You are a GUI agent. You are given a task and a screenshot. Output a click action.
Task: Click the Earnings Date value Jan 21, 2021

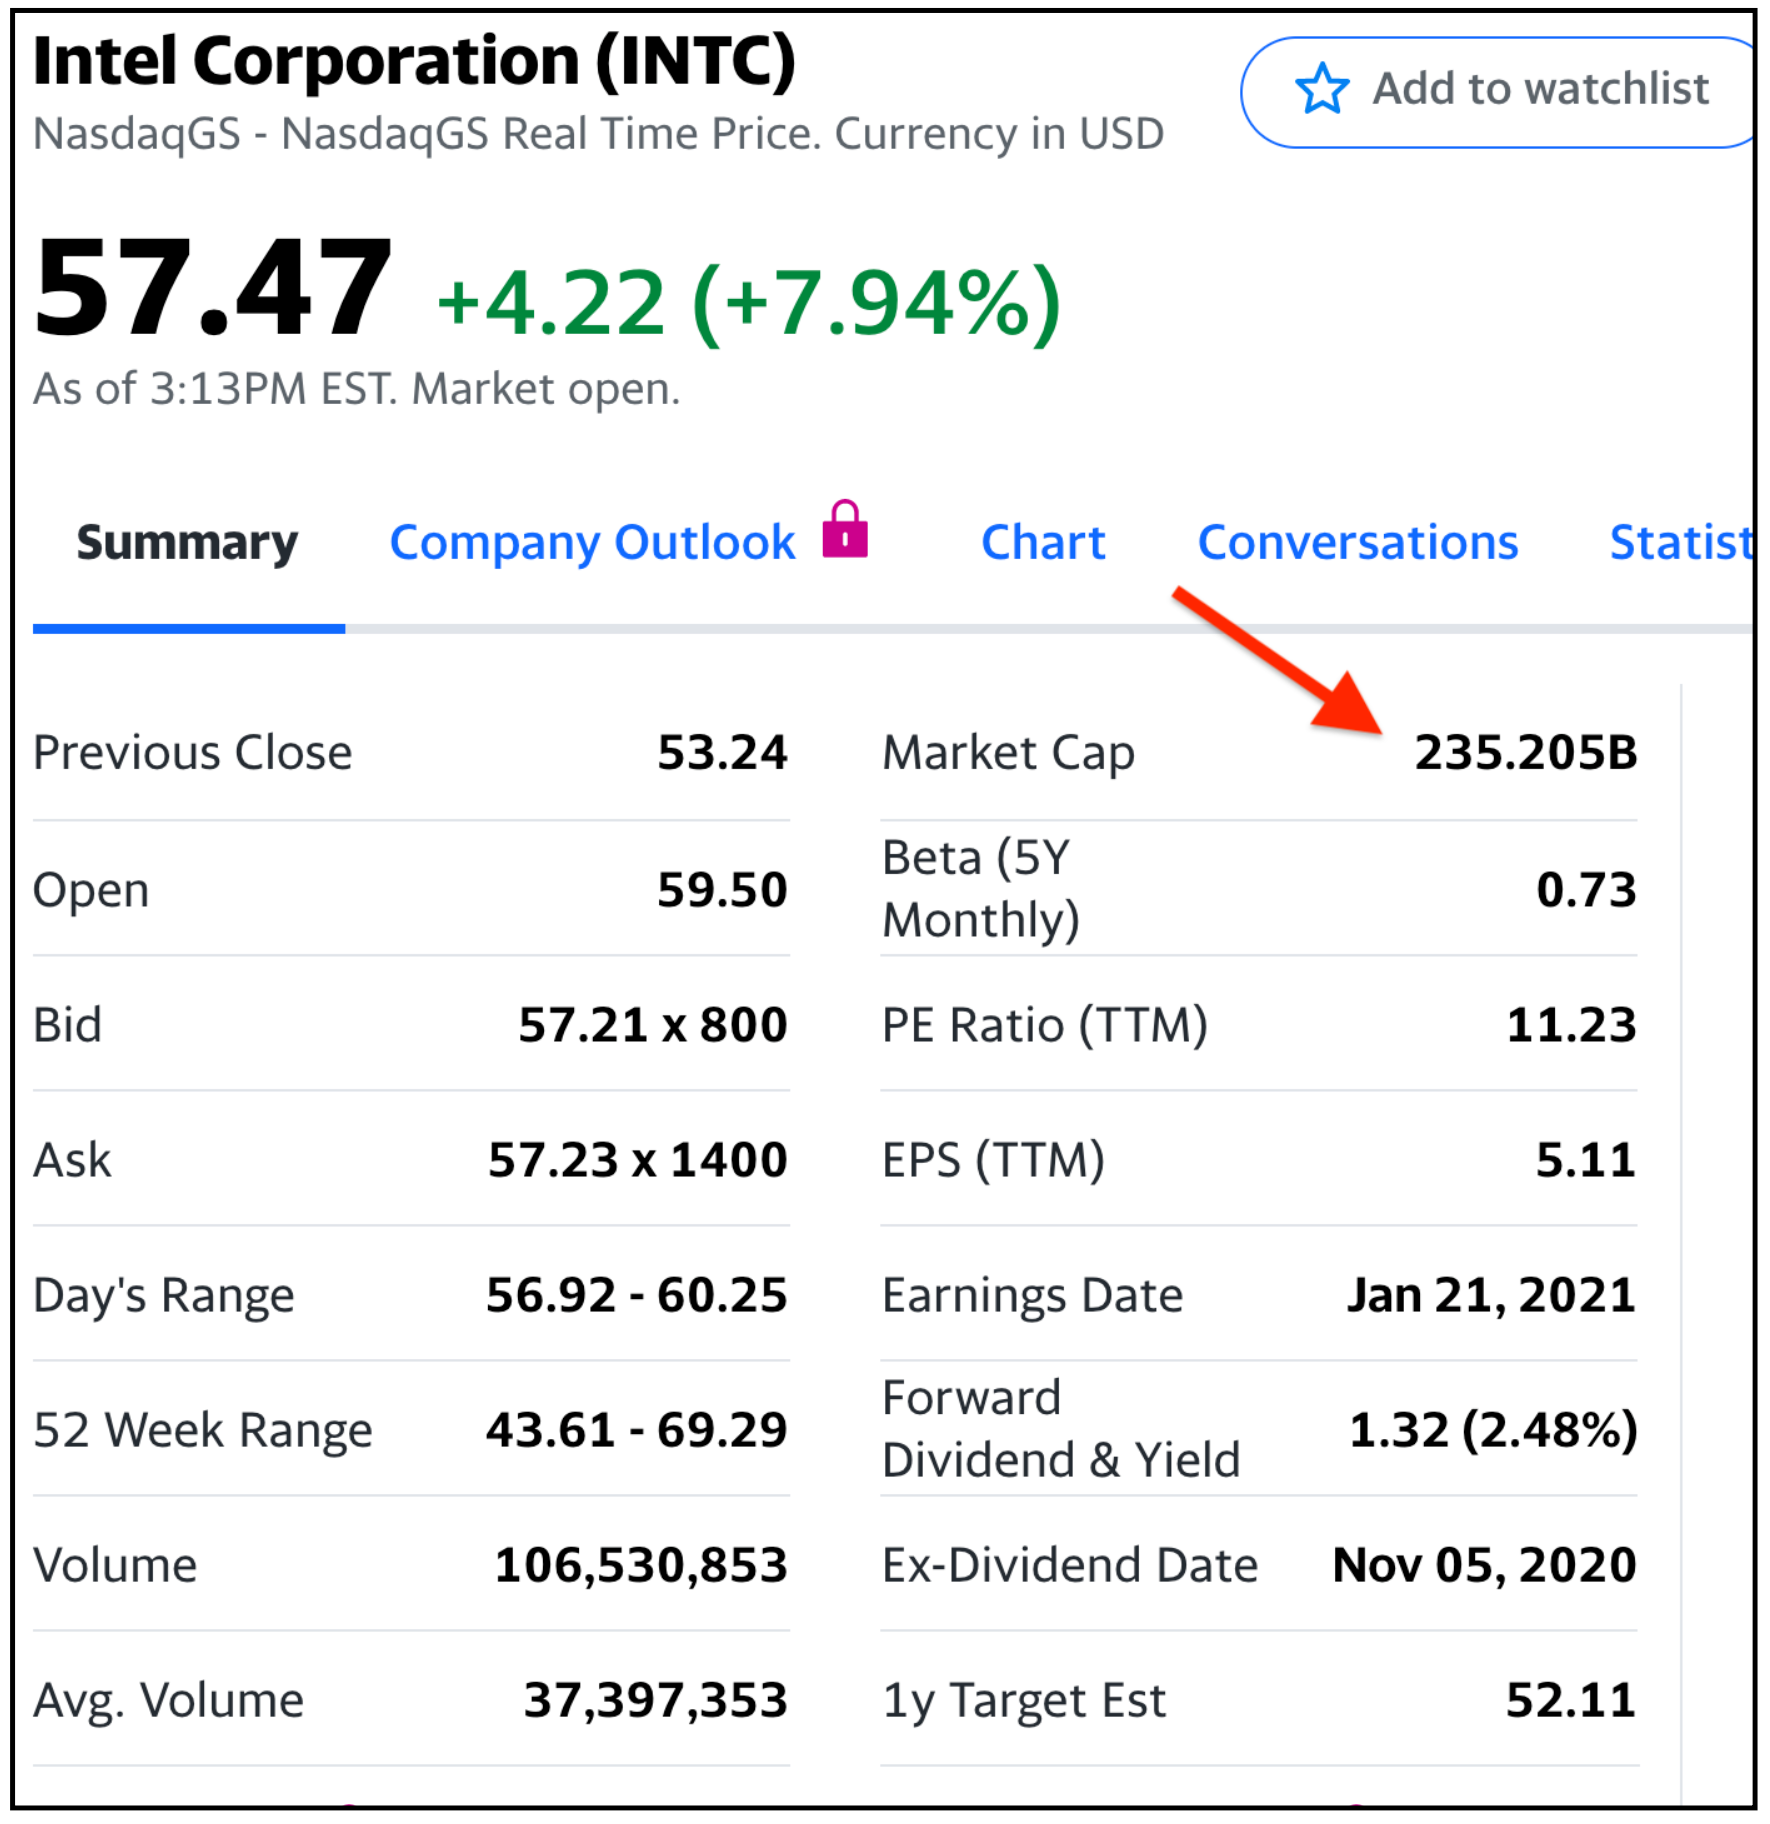pyautogui.click(x=1491, y=1296)
